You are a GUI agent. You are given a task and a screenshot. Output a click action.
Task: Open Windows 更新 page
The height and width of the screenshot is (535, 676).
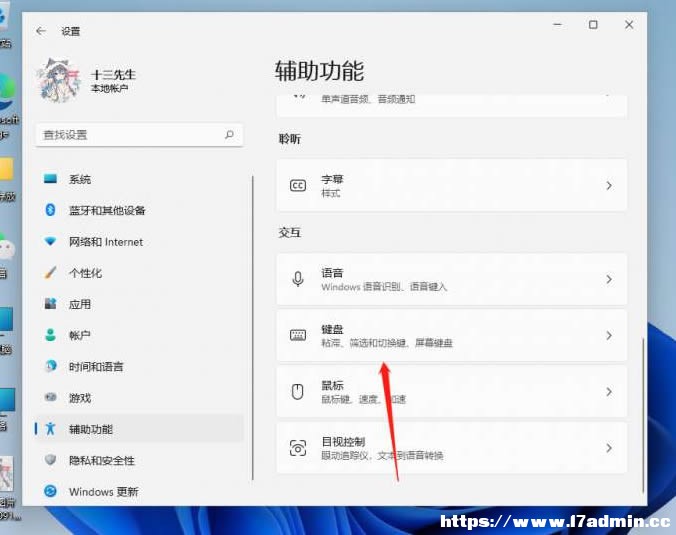[139, 491]
